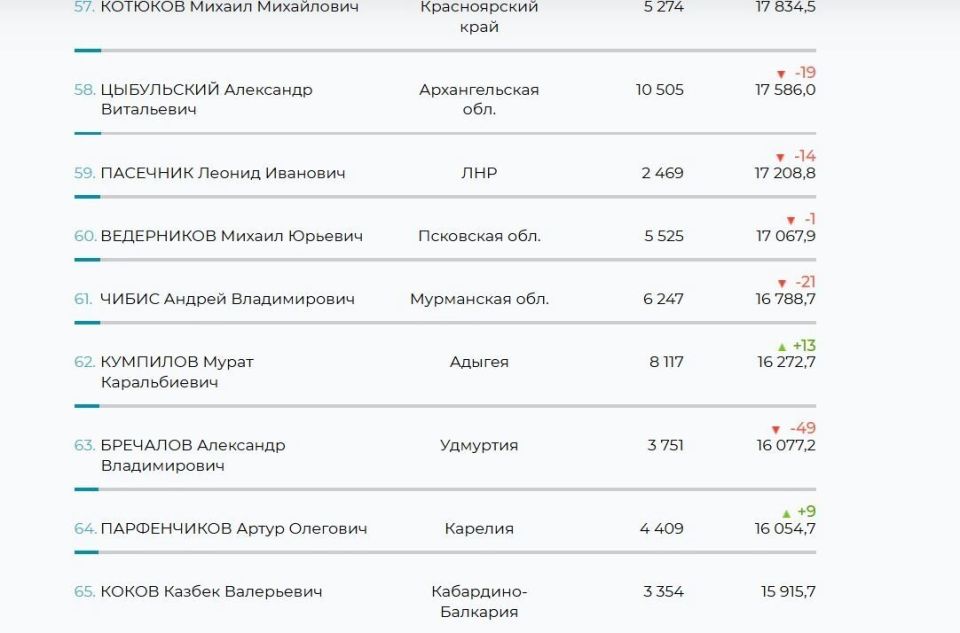The height and width of the screenshot is (633, 960).
Task: Click the red down arrow beside -19
Action: pos(781,74)
